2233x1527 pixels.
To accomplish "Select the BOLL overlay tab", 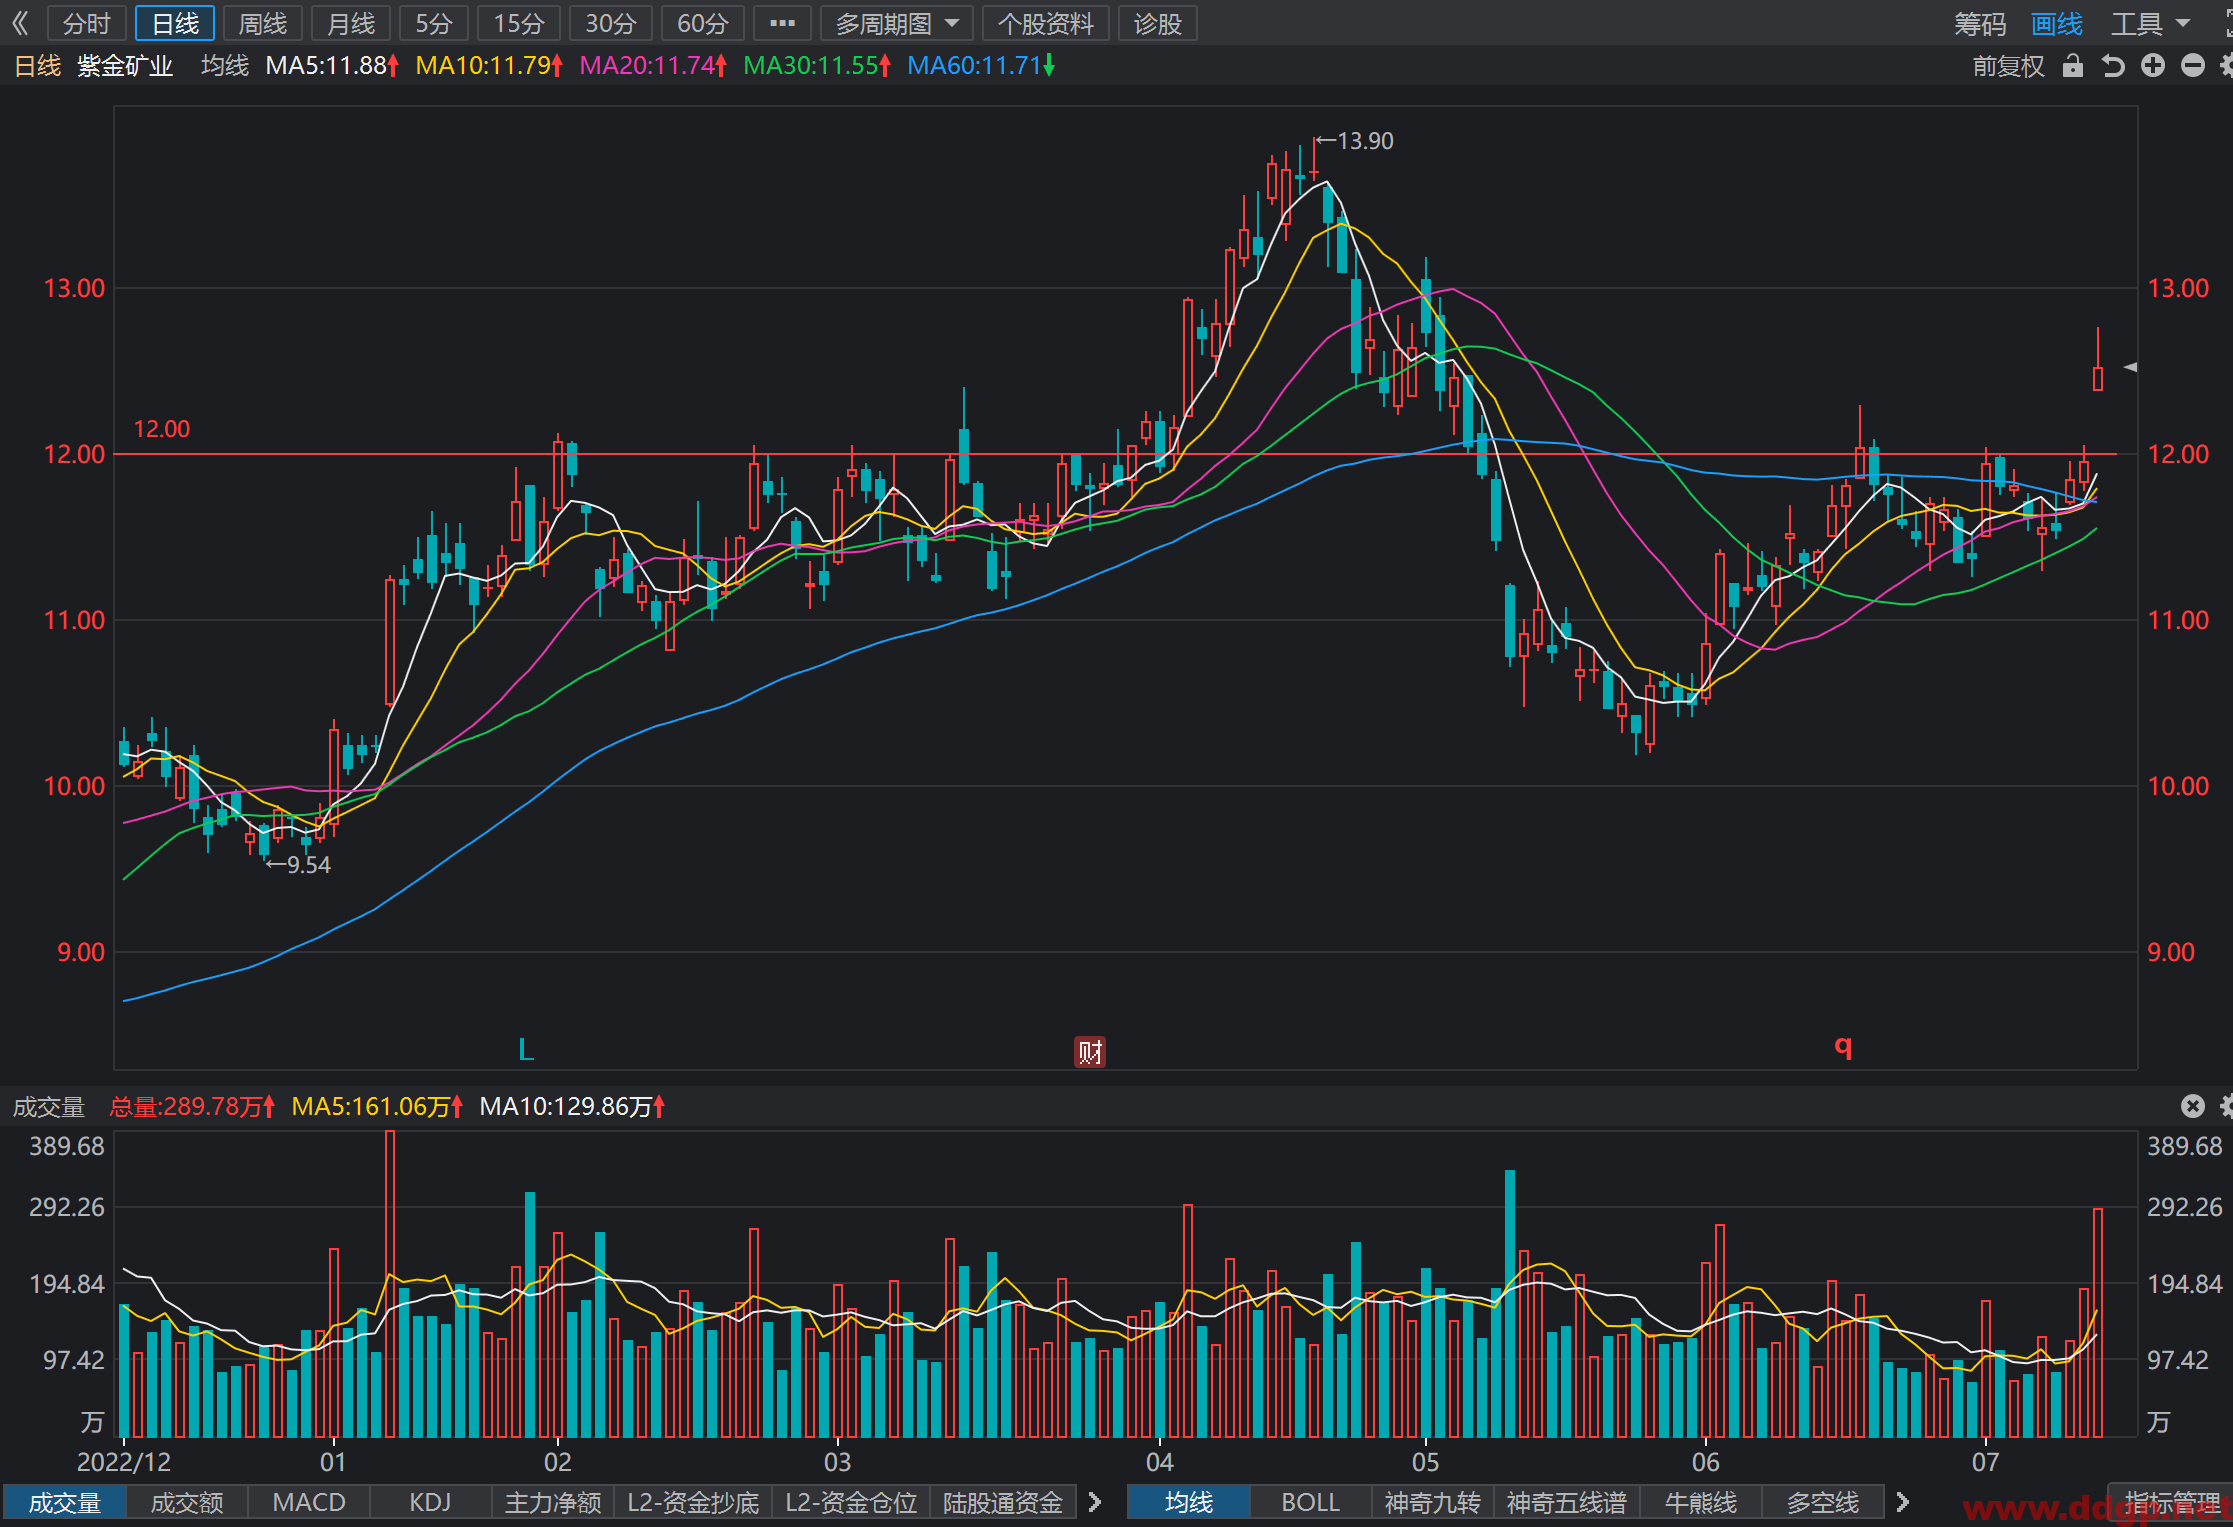I will click(1311, 1502).
